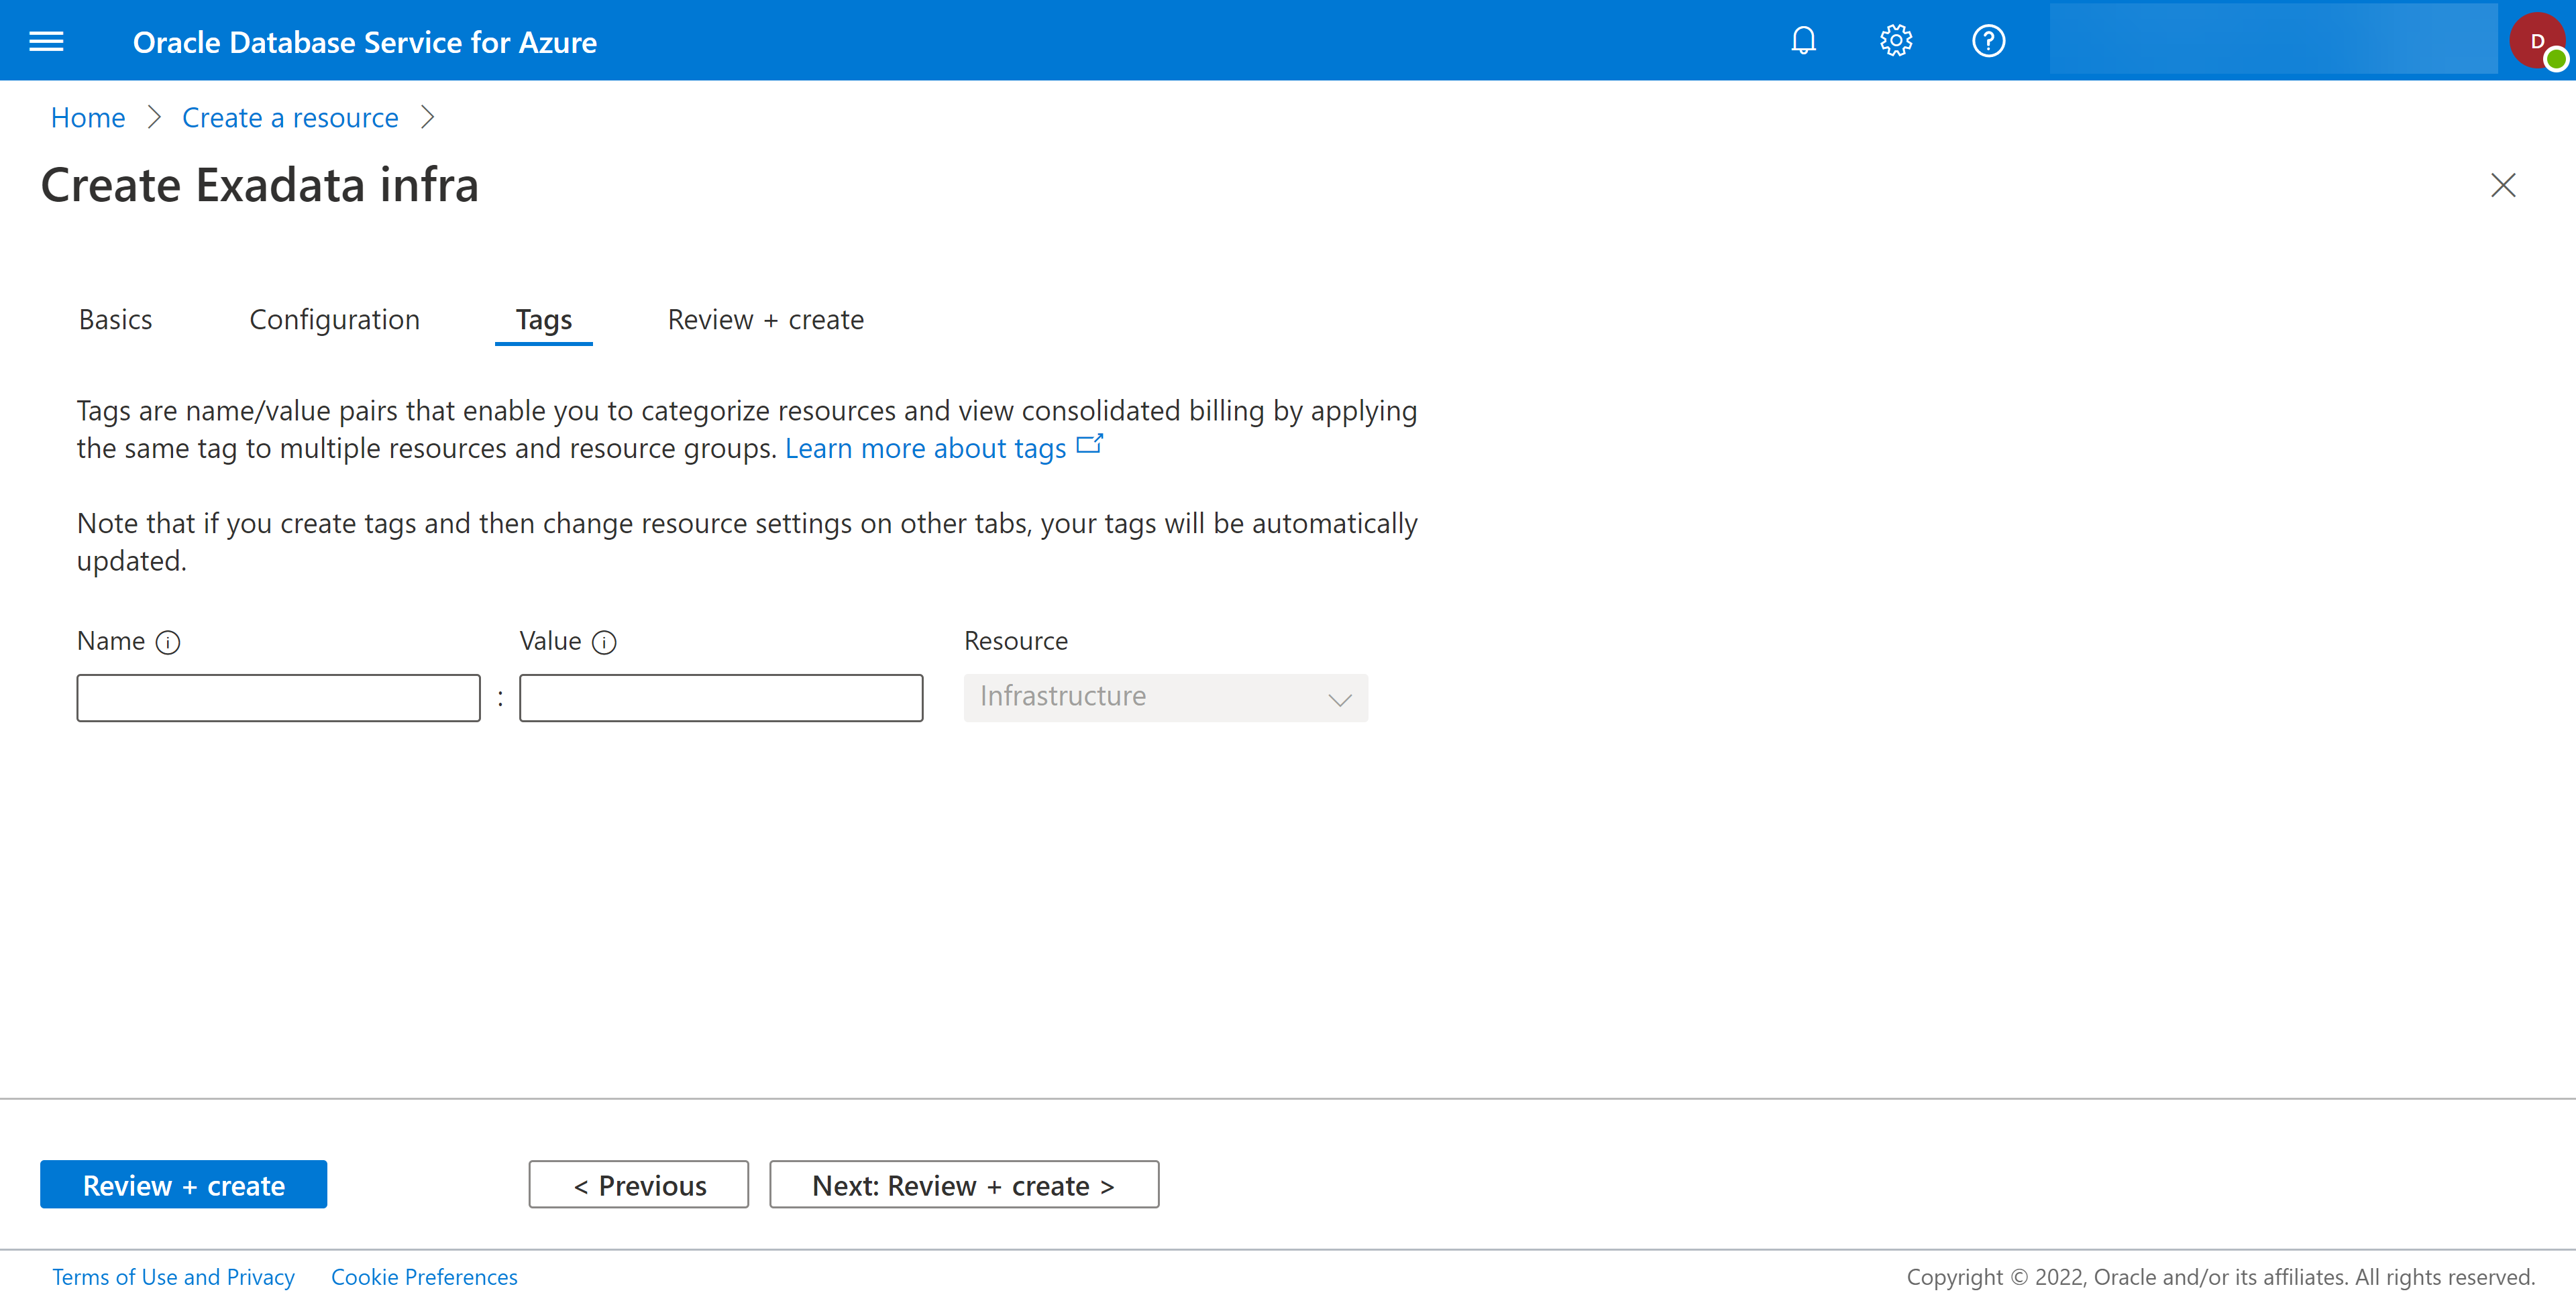Click the Oracle Database Service for Azure title
This screenshot has height=1309, width=2576.
pyautogui.click(x=364, y=42)
